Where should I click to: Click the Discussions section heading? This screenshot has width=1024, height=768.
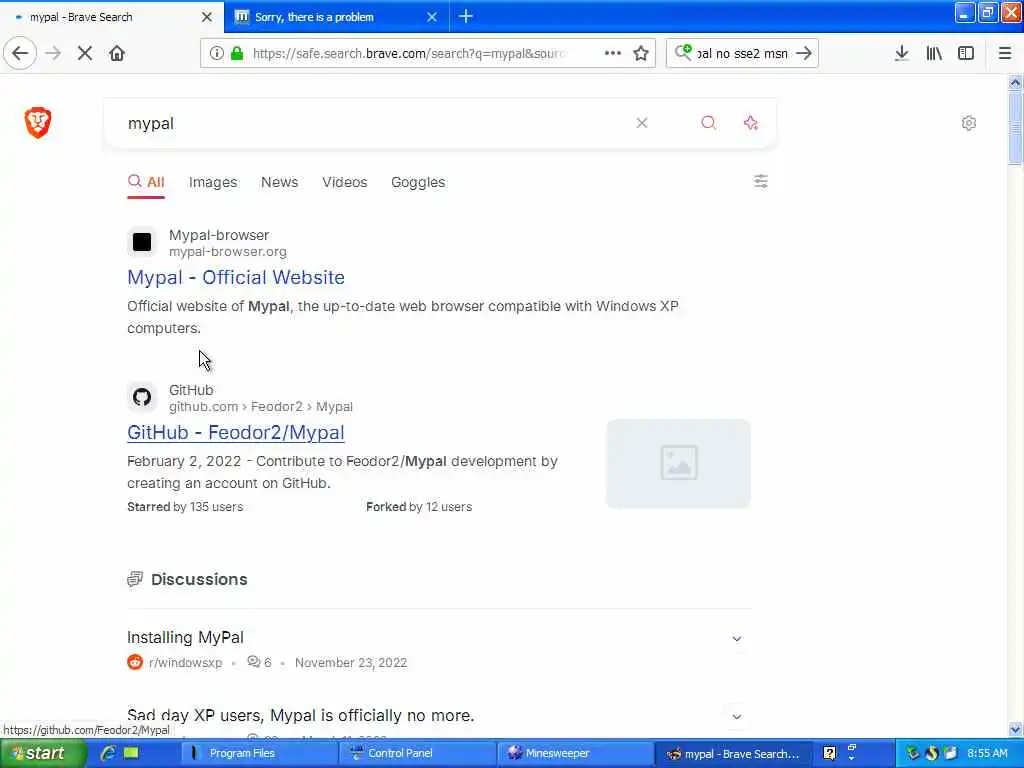199,579
